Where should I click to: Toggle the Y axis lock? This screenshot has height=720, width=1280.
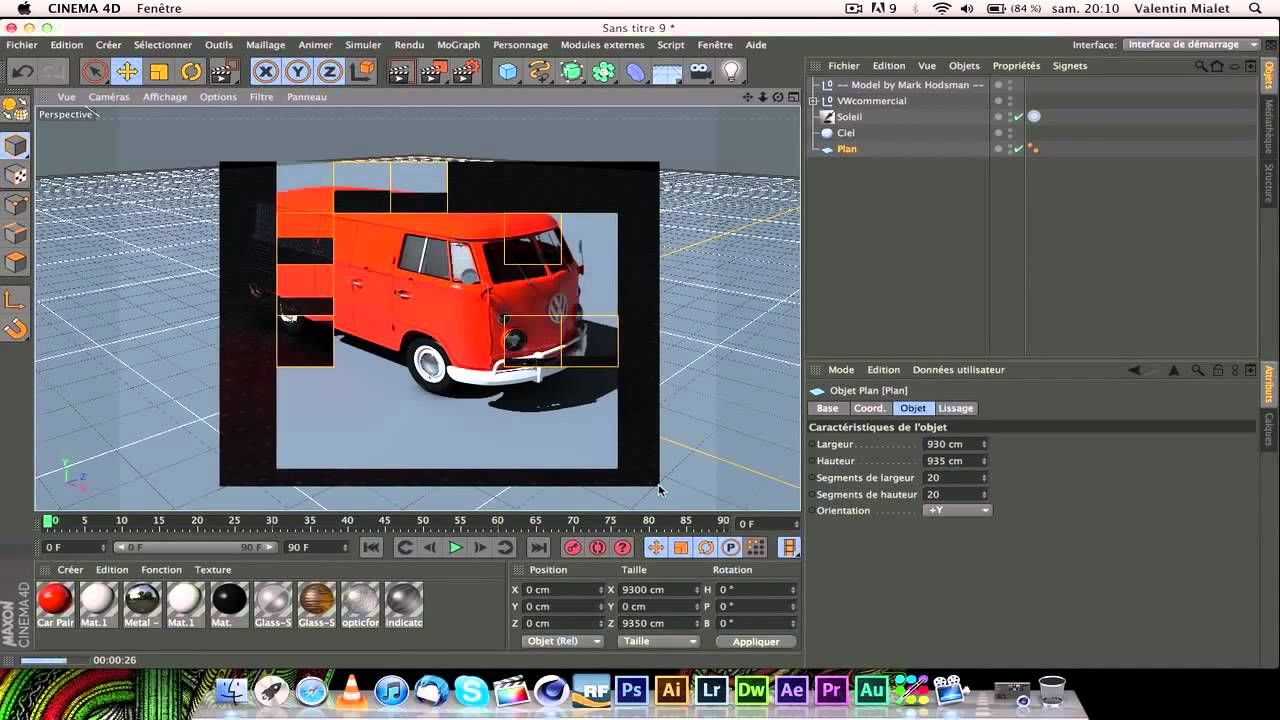[x=297, y=71]
